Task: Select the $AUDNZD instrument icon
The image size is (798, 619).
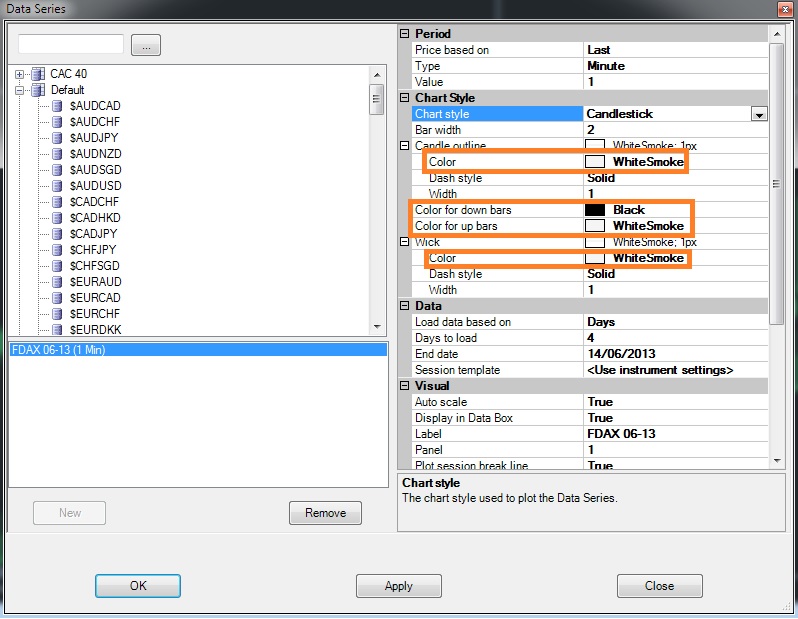Action: 58,154
